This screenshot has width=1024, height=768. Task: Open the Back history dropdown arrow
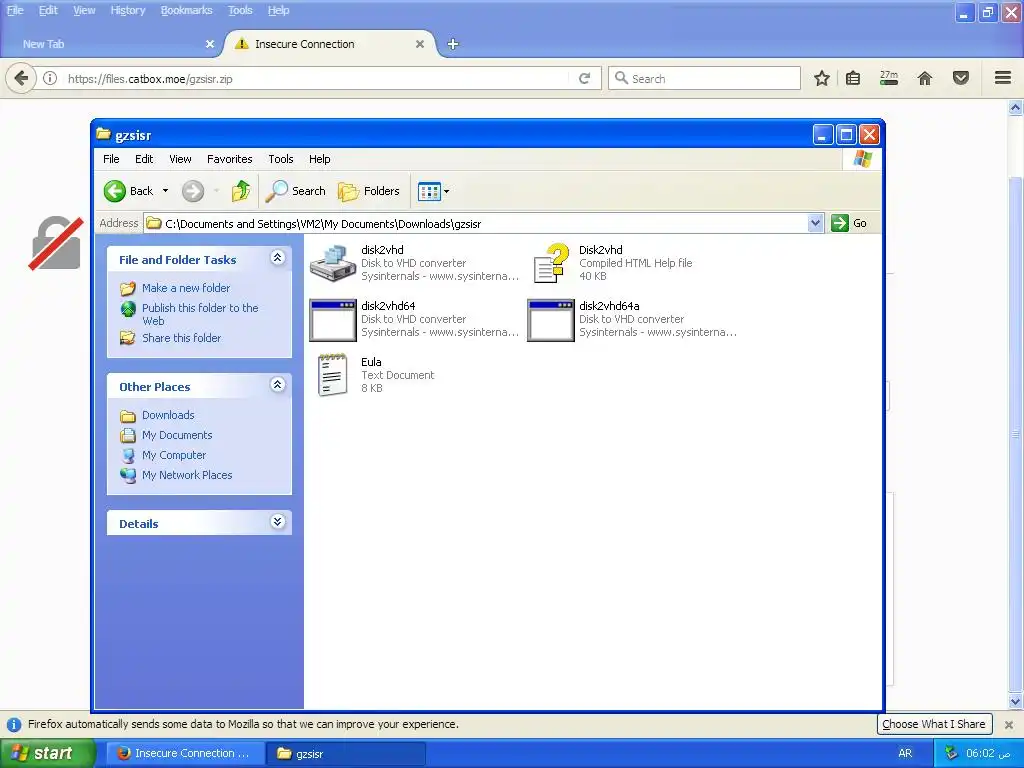(x=165, y=191)
